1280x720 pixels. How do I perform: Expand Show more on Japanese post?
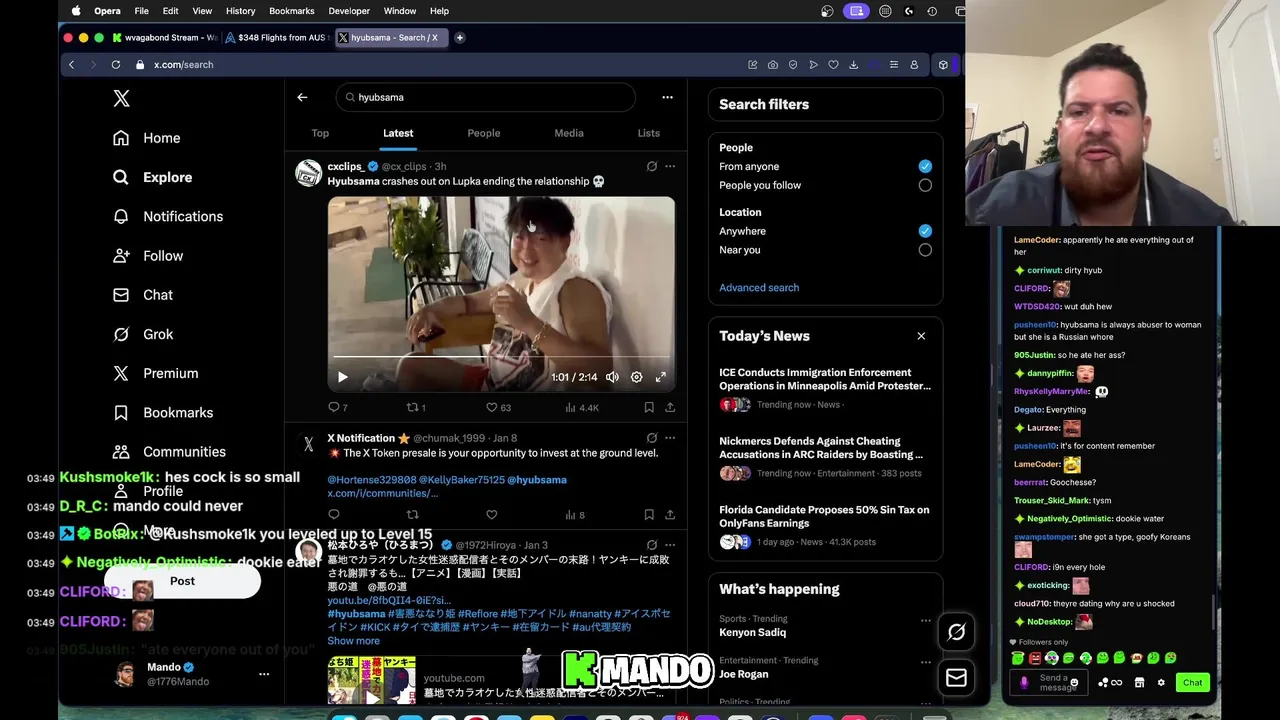pos(353,641)
